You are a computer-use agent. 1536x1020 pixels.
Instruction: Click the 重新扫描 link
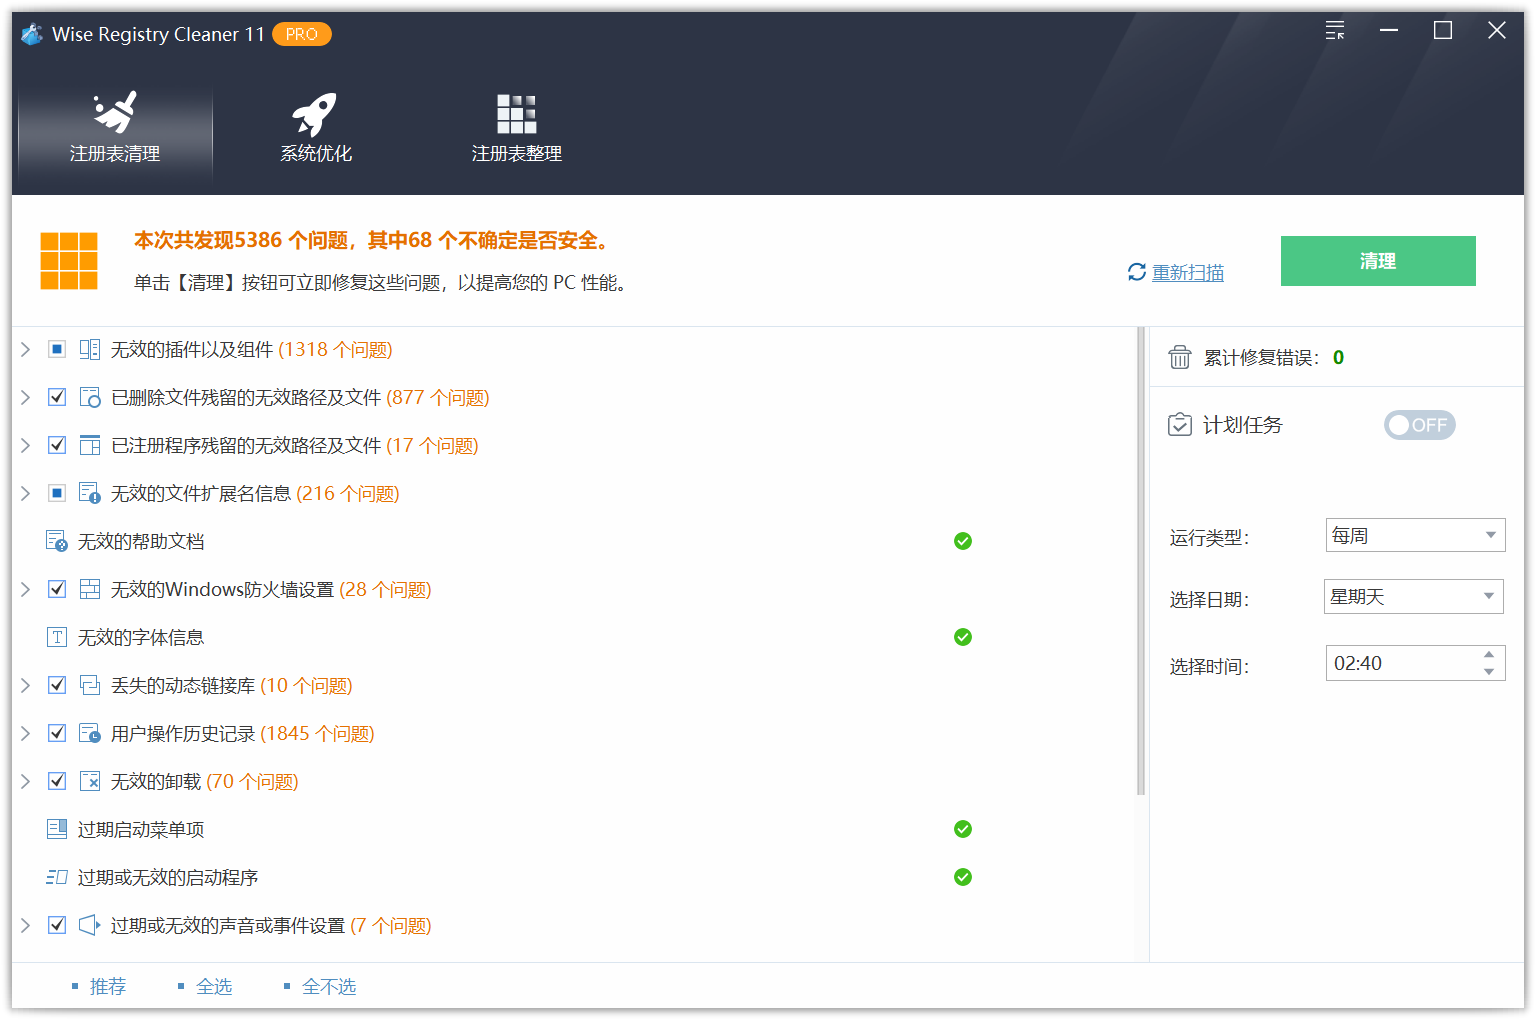(x=1188, y=273)
